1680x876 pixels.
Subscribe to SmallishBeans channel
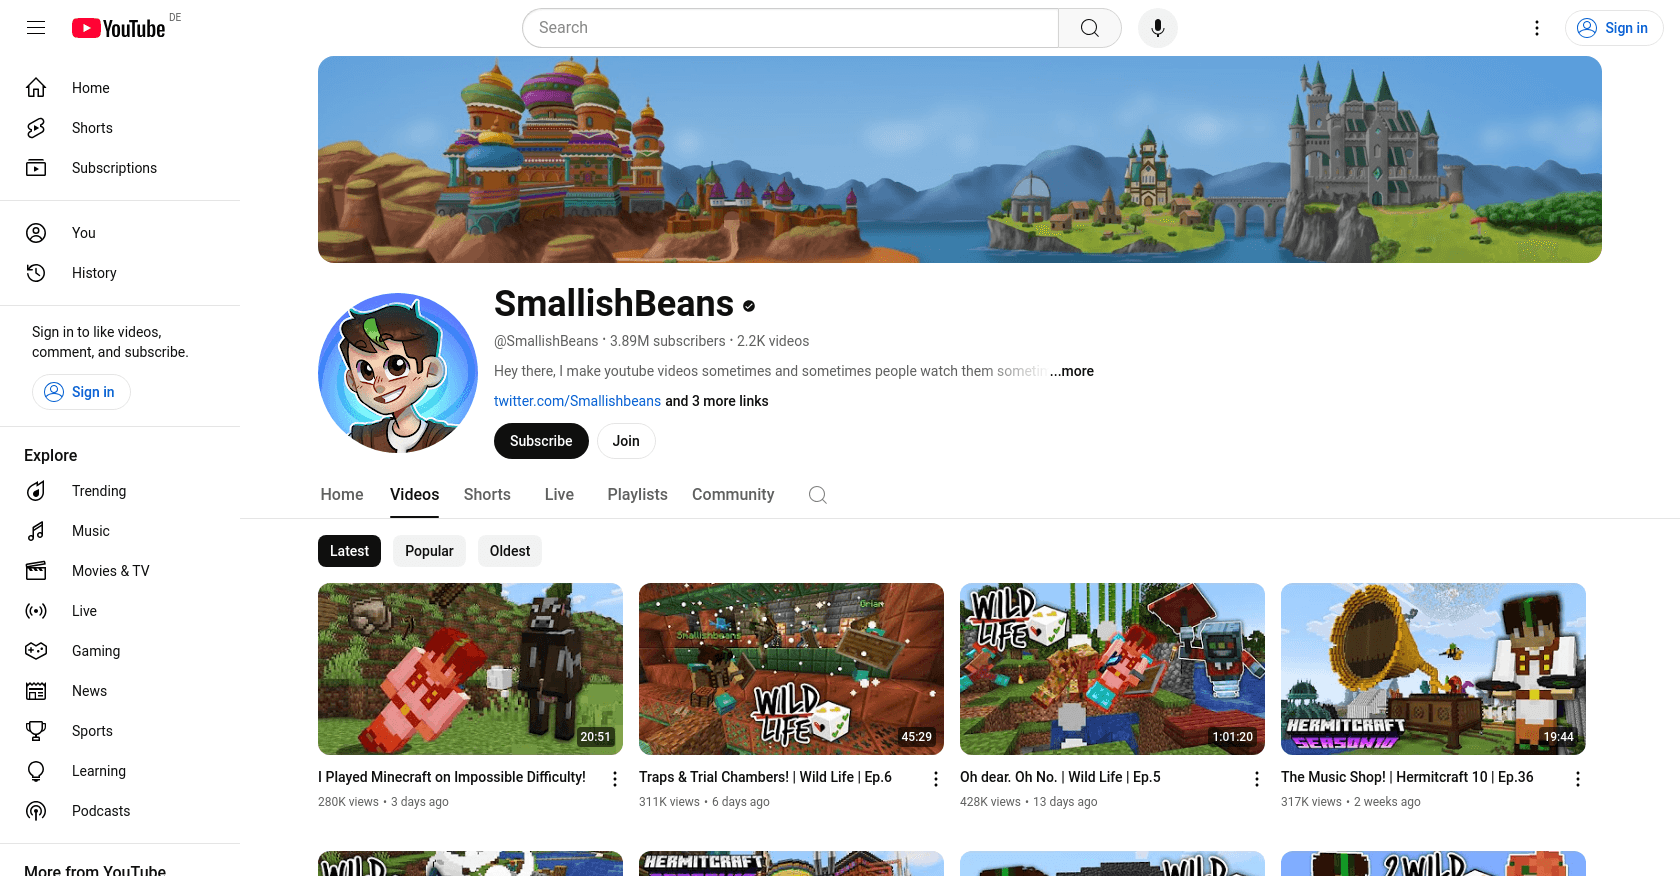[541, 441]
